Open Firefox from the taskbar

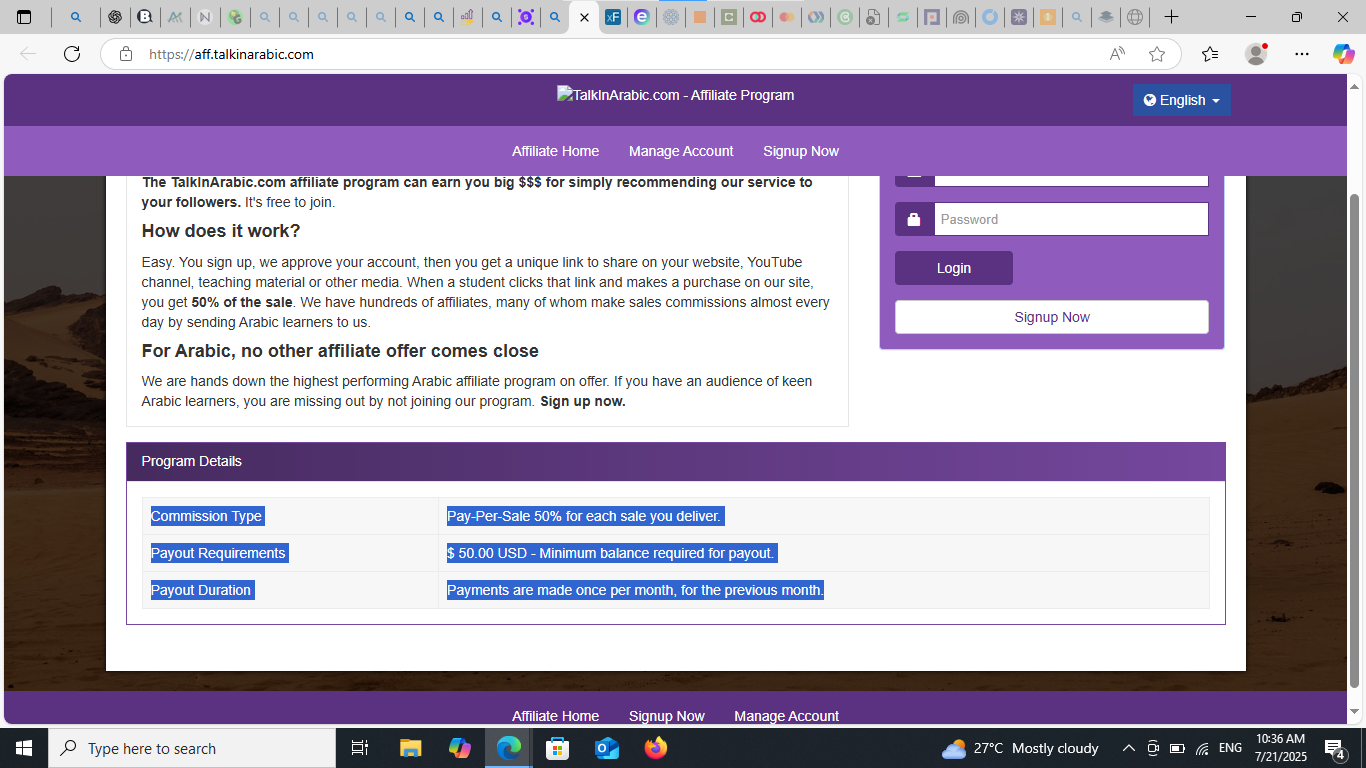pos(656,748)
